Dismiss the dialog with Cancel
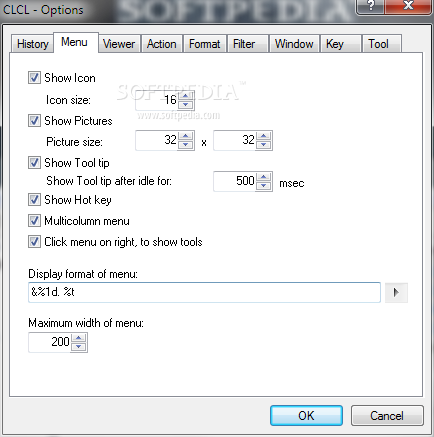This screenshot has height=437, width=434. tap(387, 416)
